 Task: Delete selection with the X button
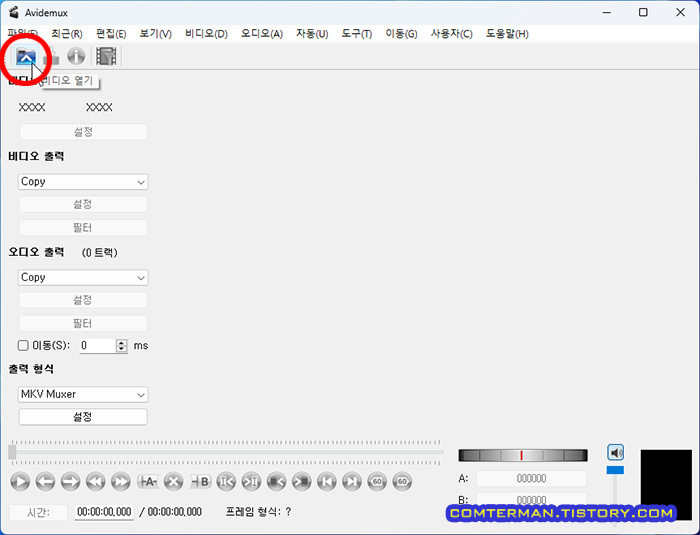(x=174, y=482)
